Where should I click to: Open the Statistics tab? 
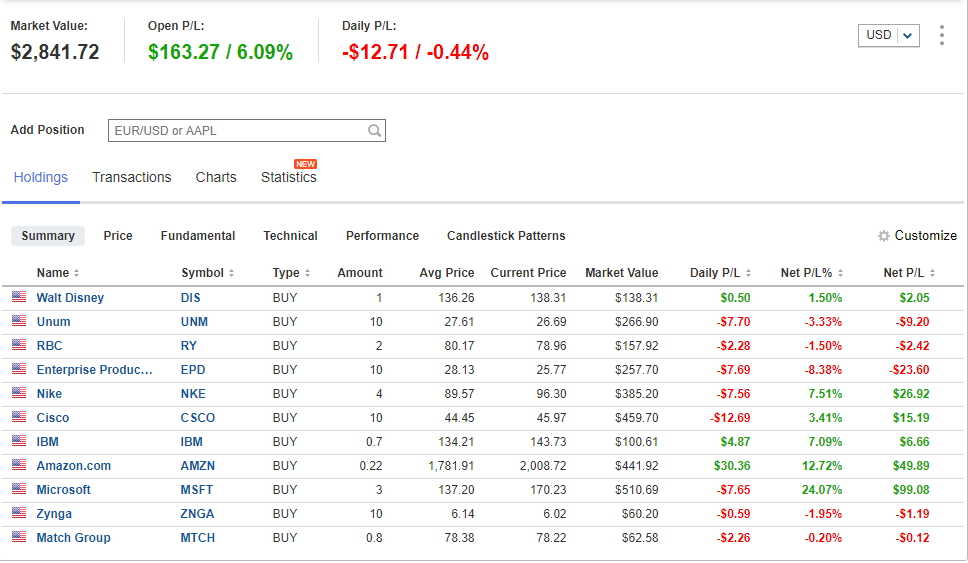pos(288,177)
